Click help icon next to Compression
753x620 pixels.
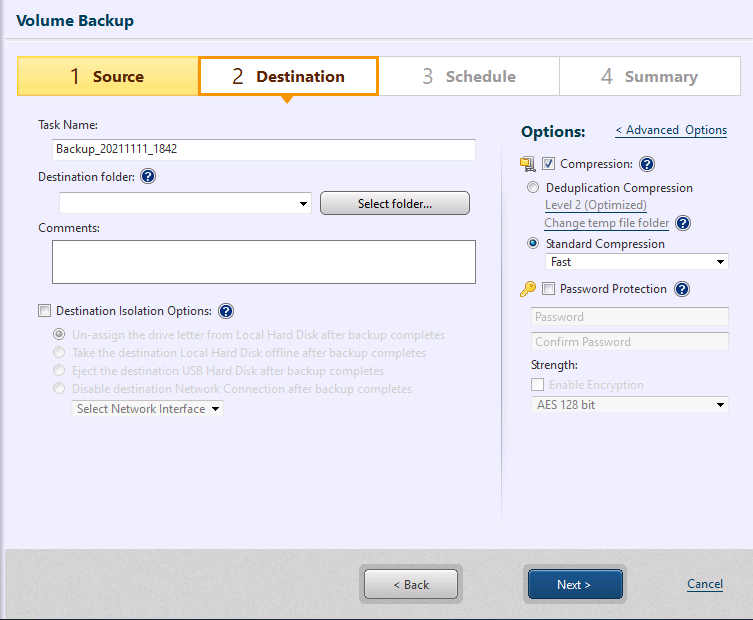coord(647,164)
